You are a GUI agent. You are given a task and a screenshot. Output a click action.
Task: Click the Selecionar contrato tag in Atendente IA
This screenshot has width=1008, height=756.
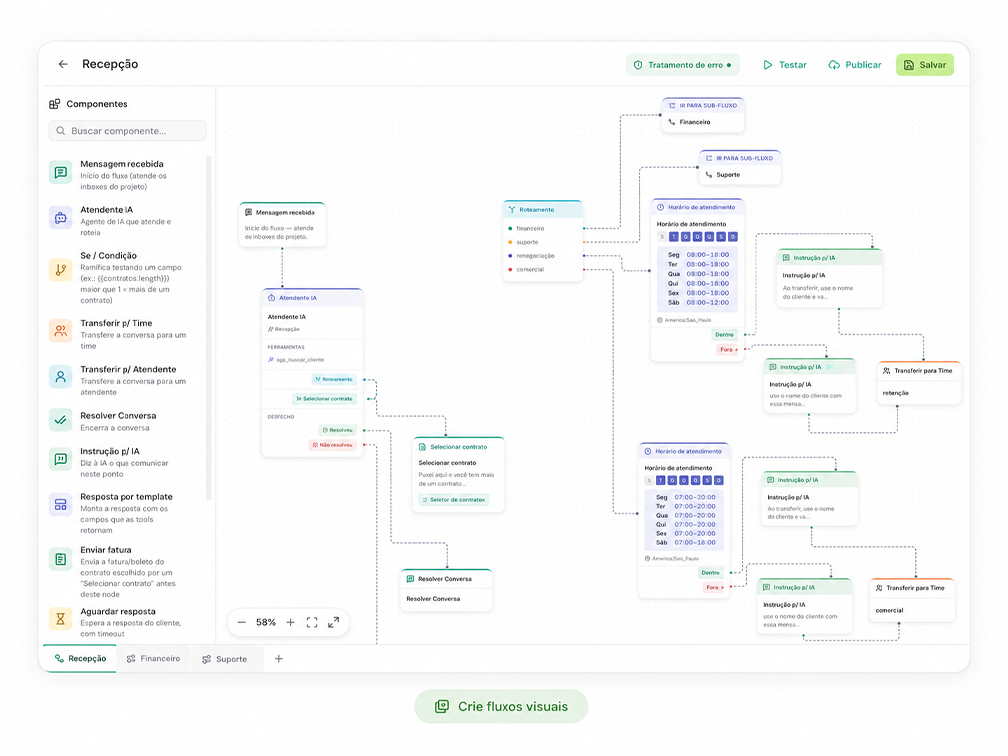(x=325, y=399)
